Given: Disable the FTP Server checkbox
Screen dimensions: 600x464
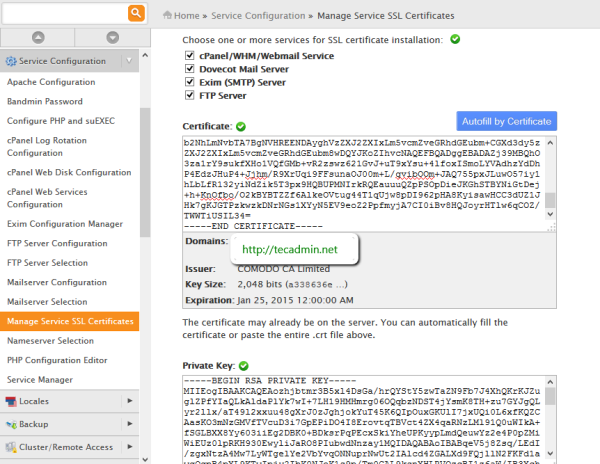Looking at the screenshot, I should [190, 95].
